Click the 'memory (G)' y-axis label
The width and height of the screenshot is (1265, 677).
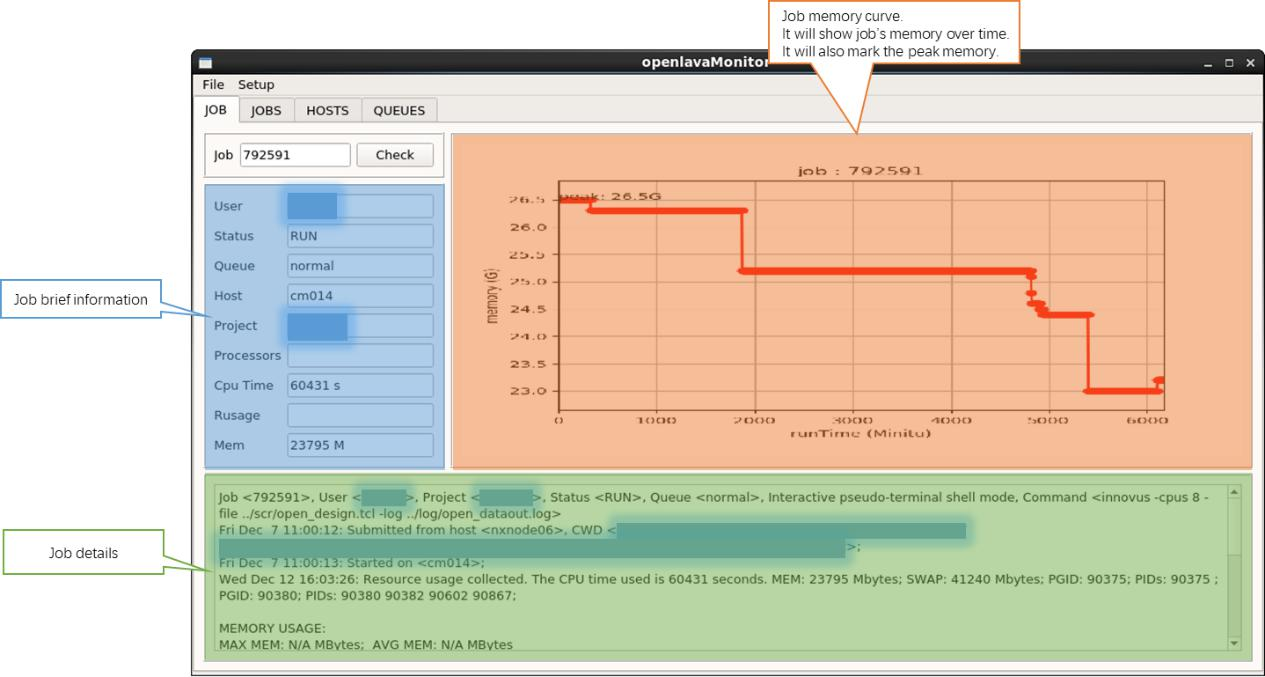coord(491,295)
